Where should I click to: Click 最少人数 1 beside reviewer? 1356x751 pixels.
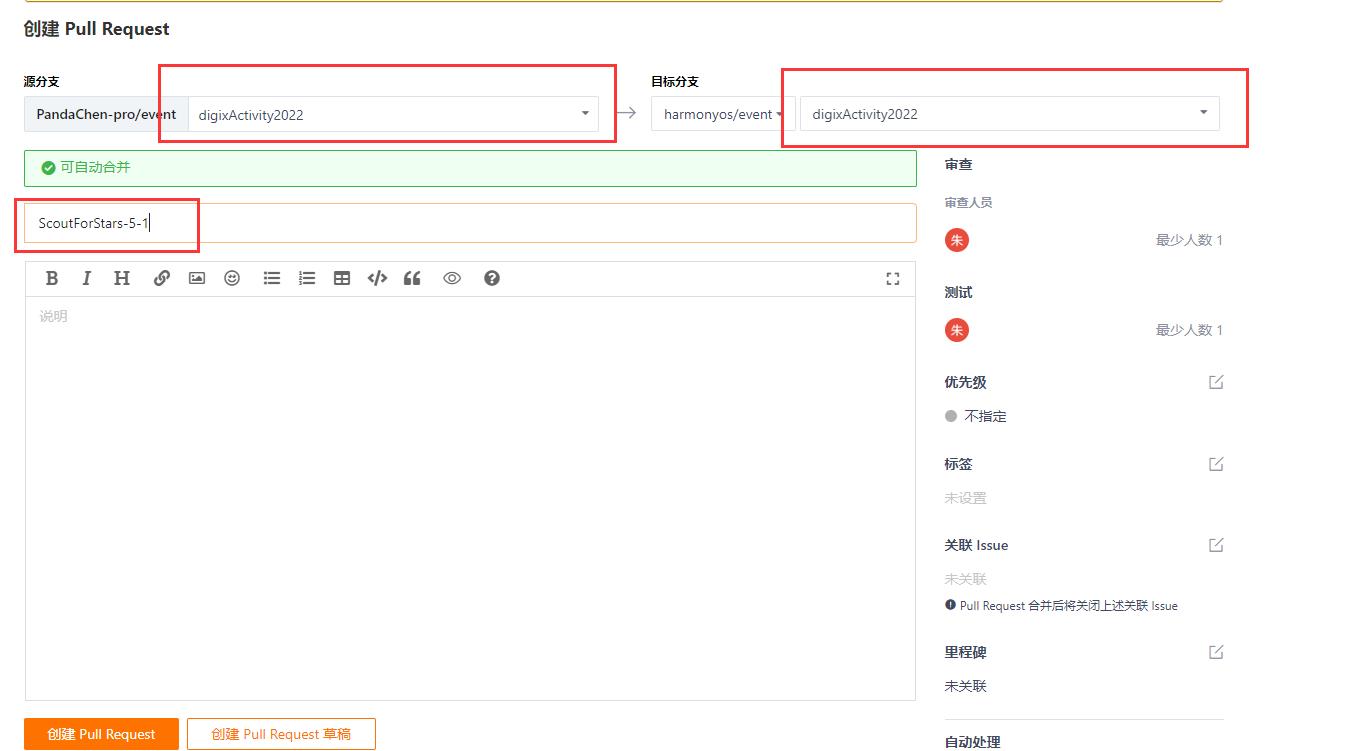point(1189,240)
